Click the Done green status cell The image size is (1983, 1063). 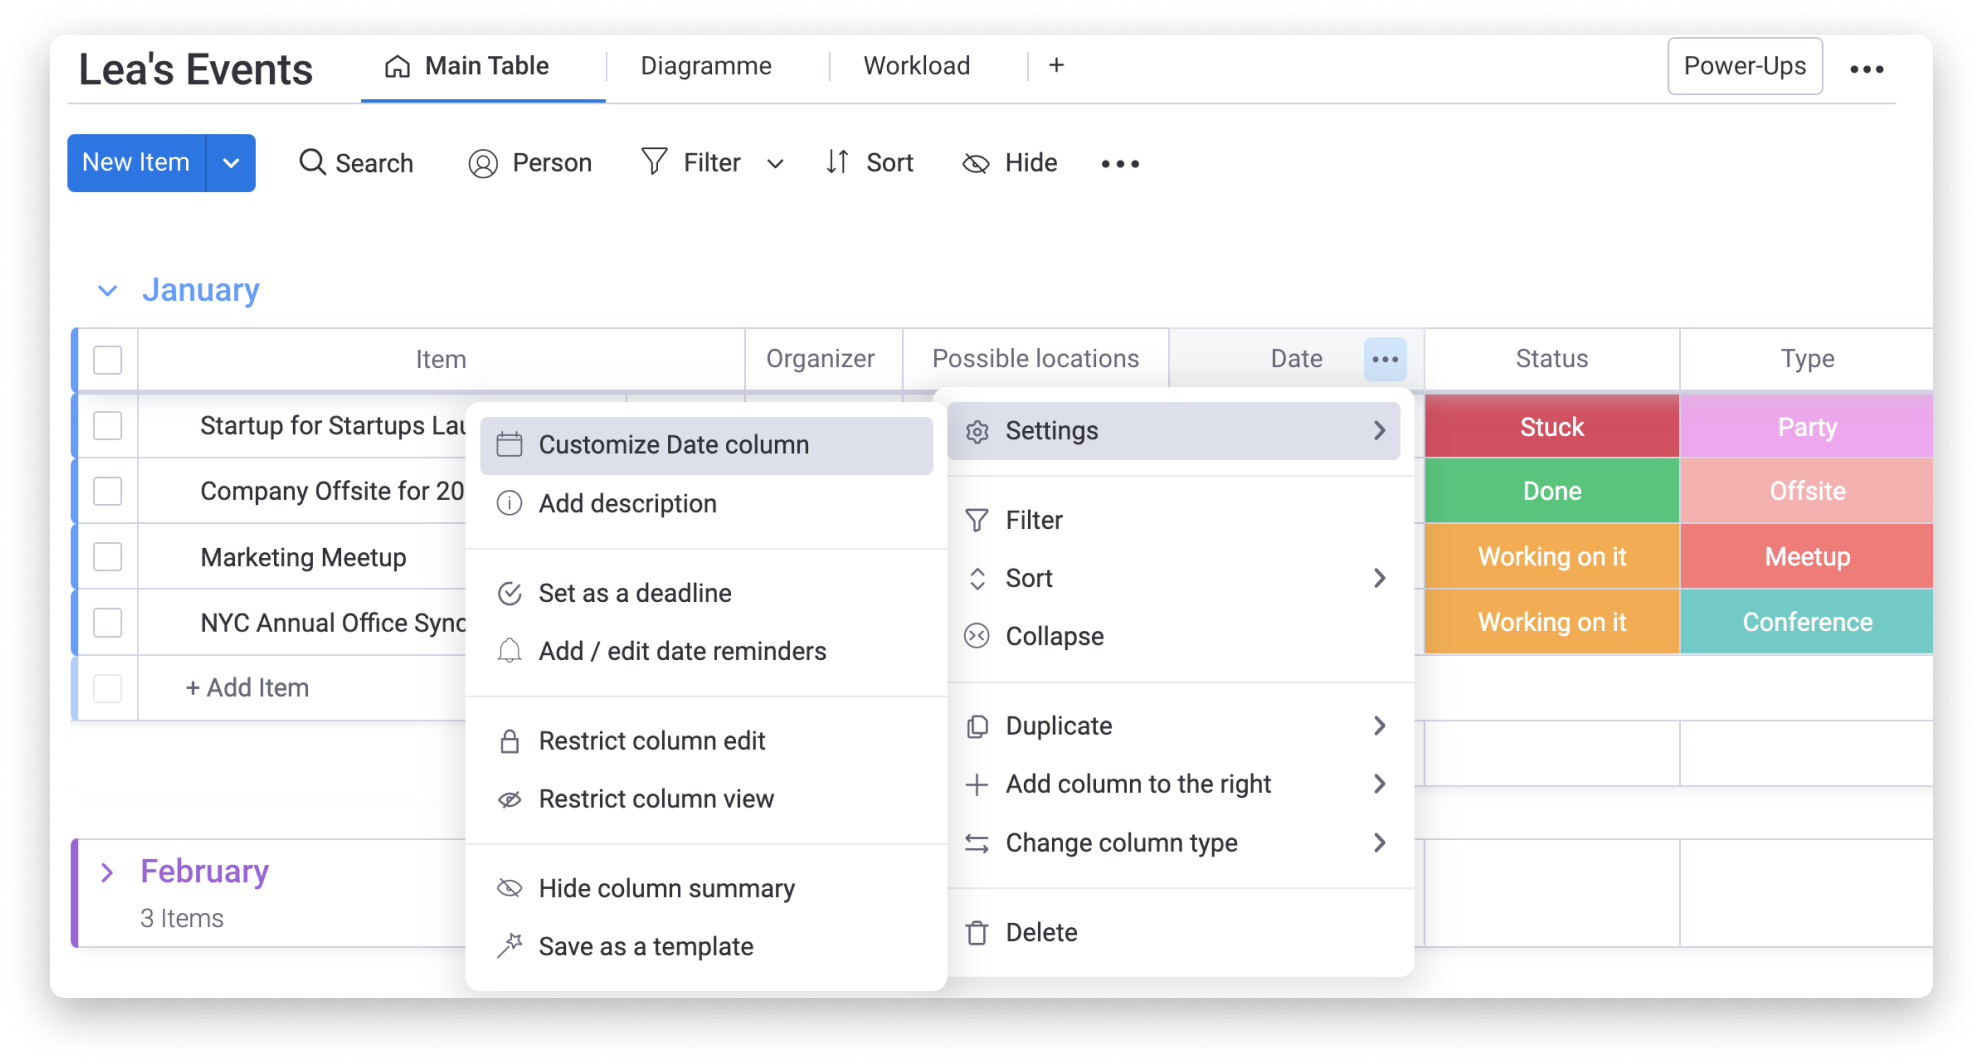(1550, 490)
